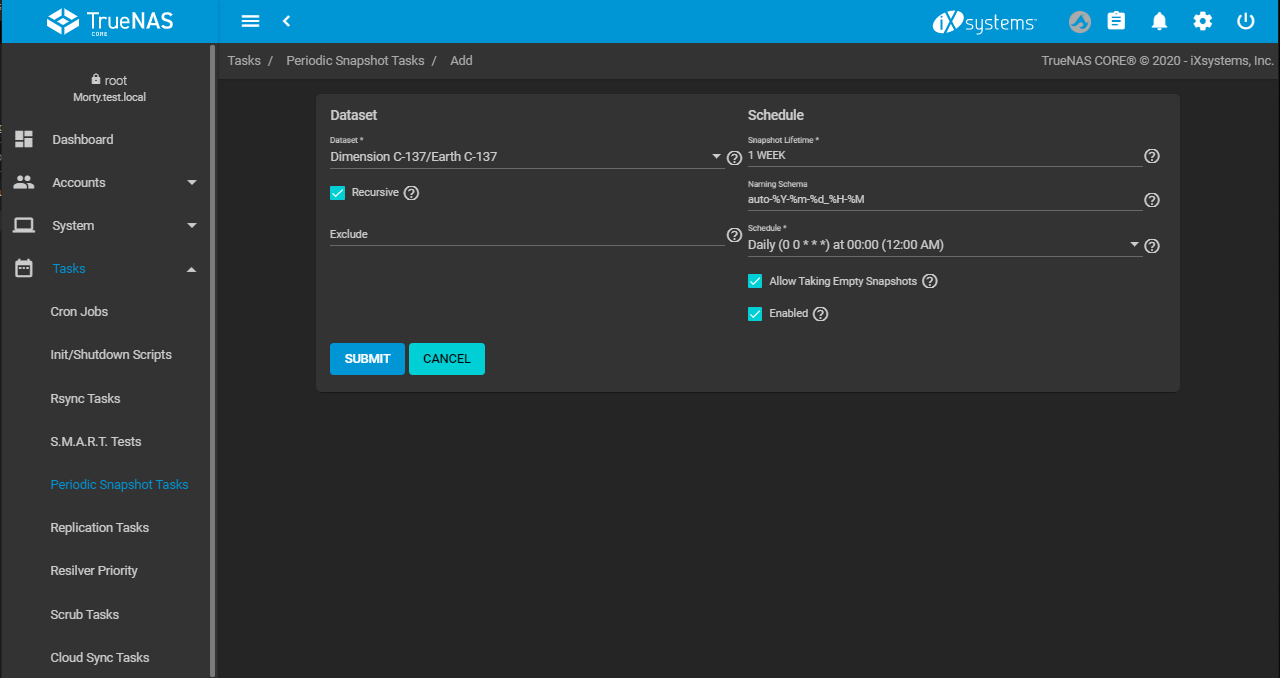The width and height of the screenshot is (1280, 678).
Task: Click the back chevron icon in header
Action: pyautogui.click(x=287, y=21)
